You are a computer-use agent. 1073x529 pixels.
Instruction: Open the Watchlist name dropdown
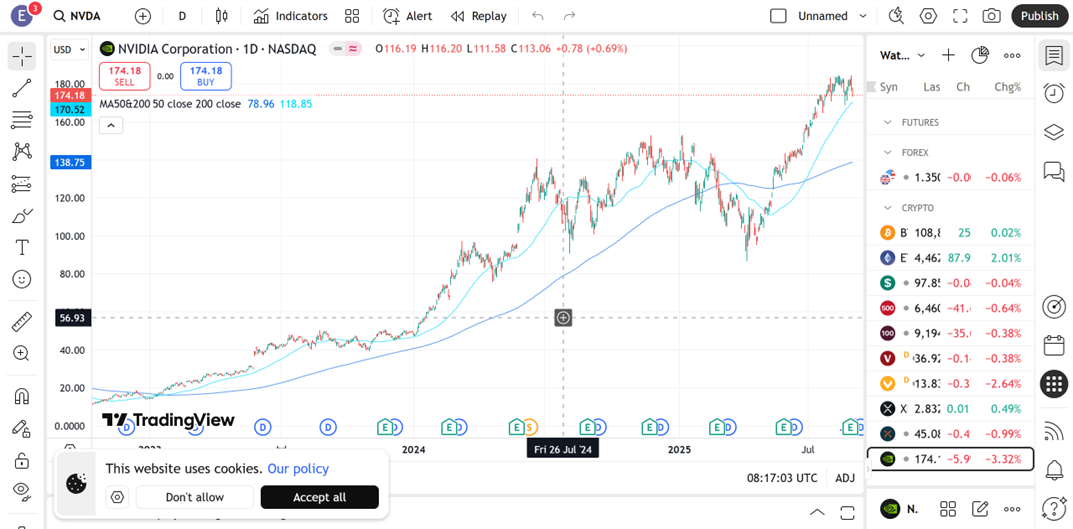[903, 55]
